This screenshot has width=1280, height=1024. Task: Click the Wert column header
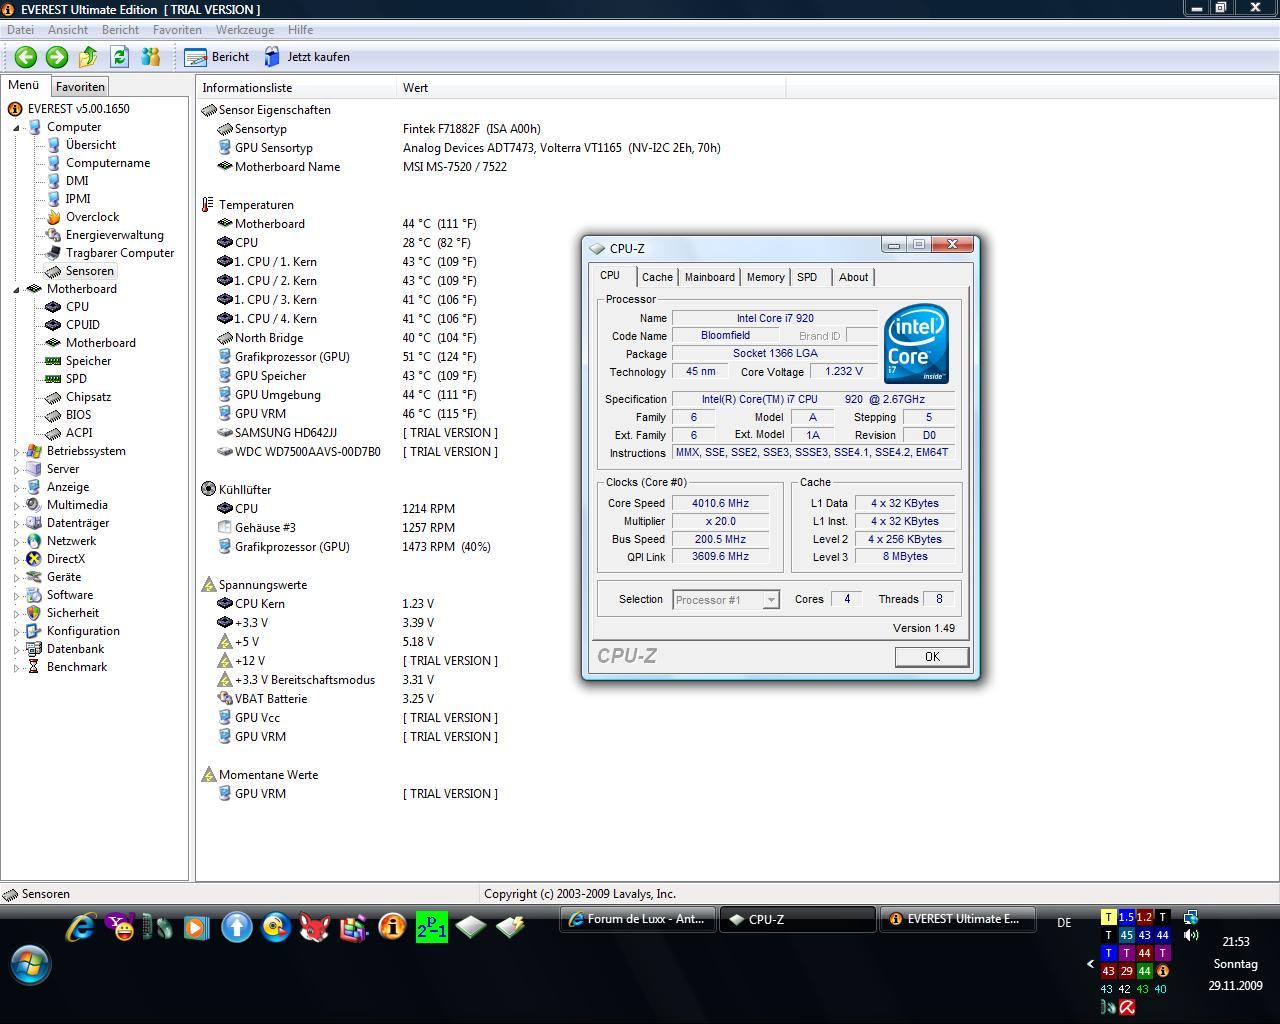click(x=591, y=88)
